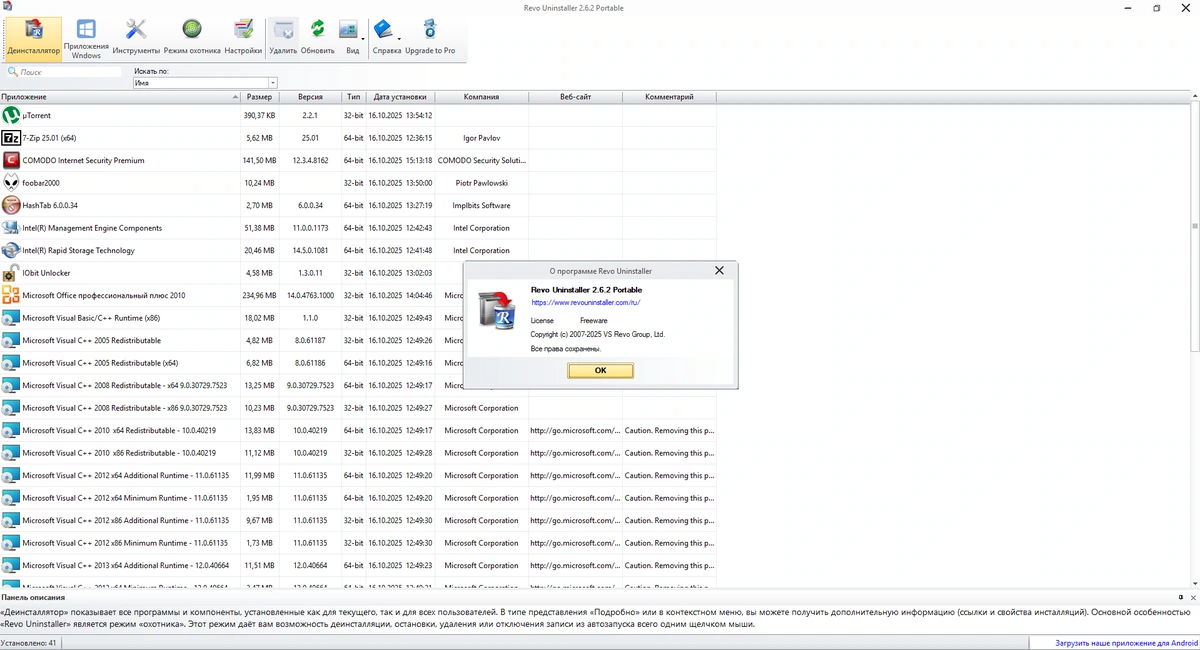
Task: Select Visual C++ 2013 x64 Additional Runtime icon
Action: point(11,565)
